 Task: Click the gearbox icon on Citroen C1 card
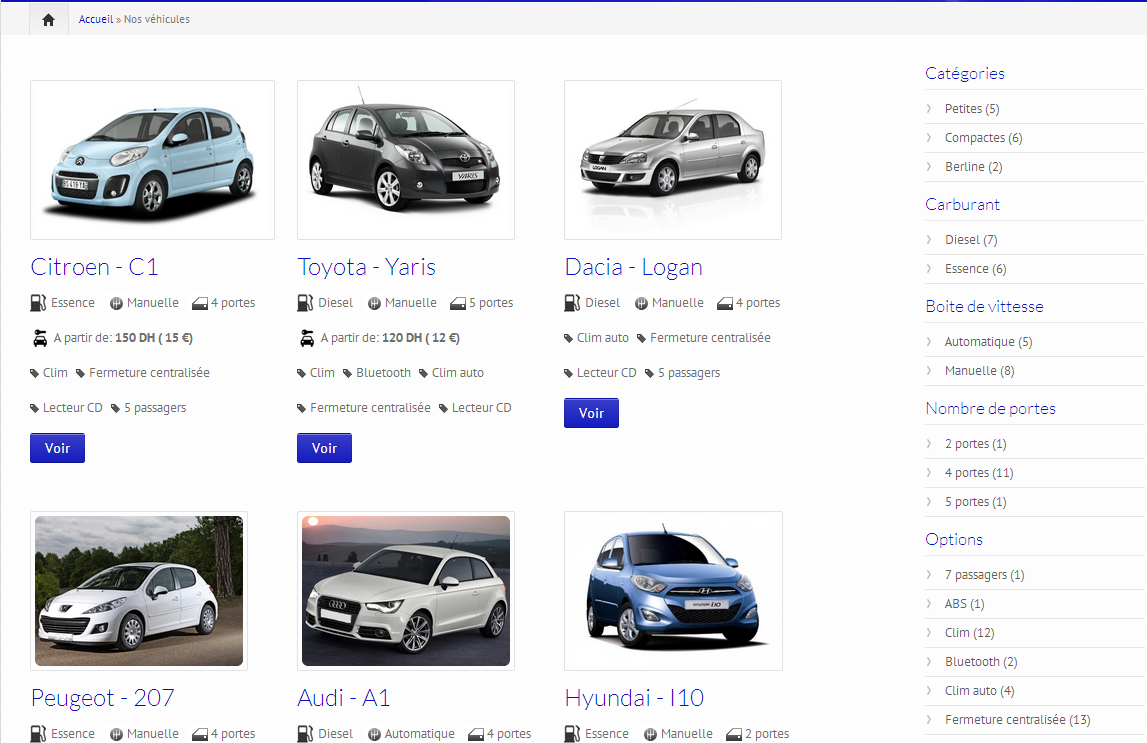pyautogui.click(x=116, y=303)
